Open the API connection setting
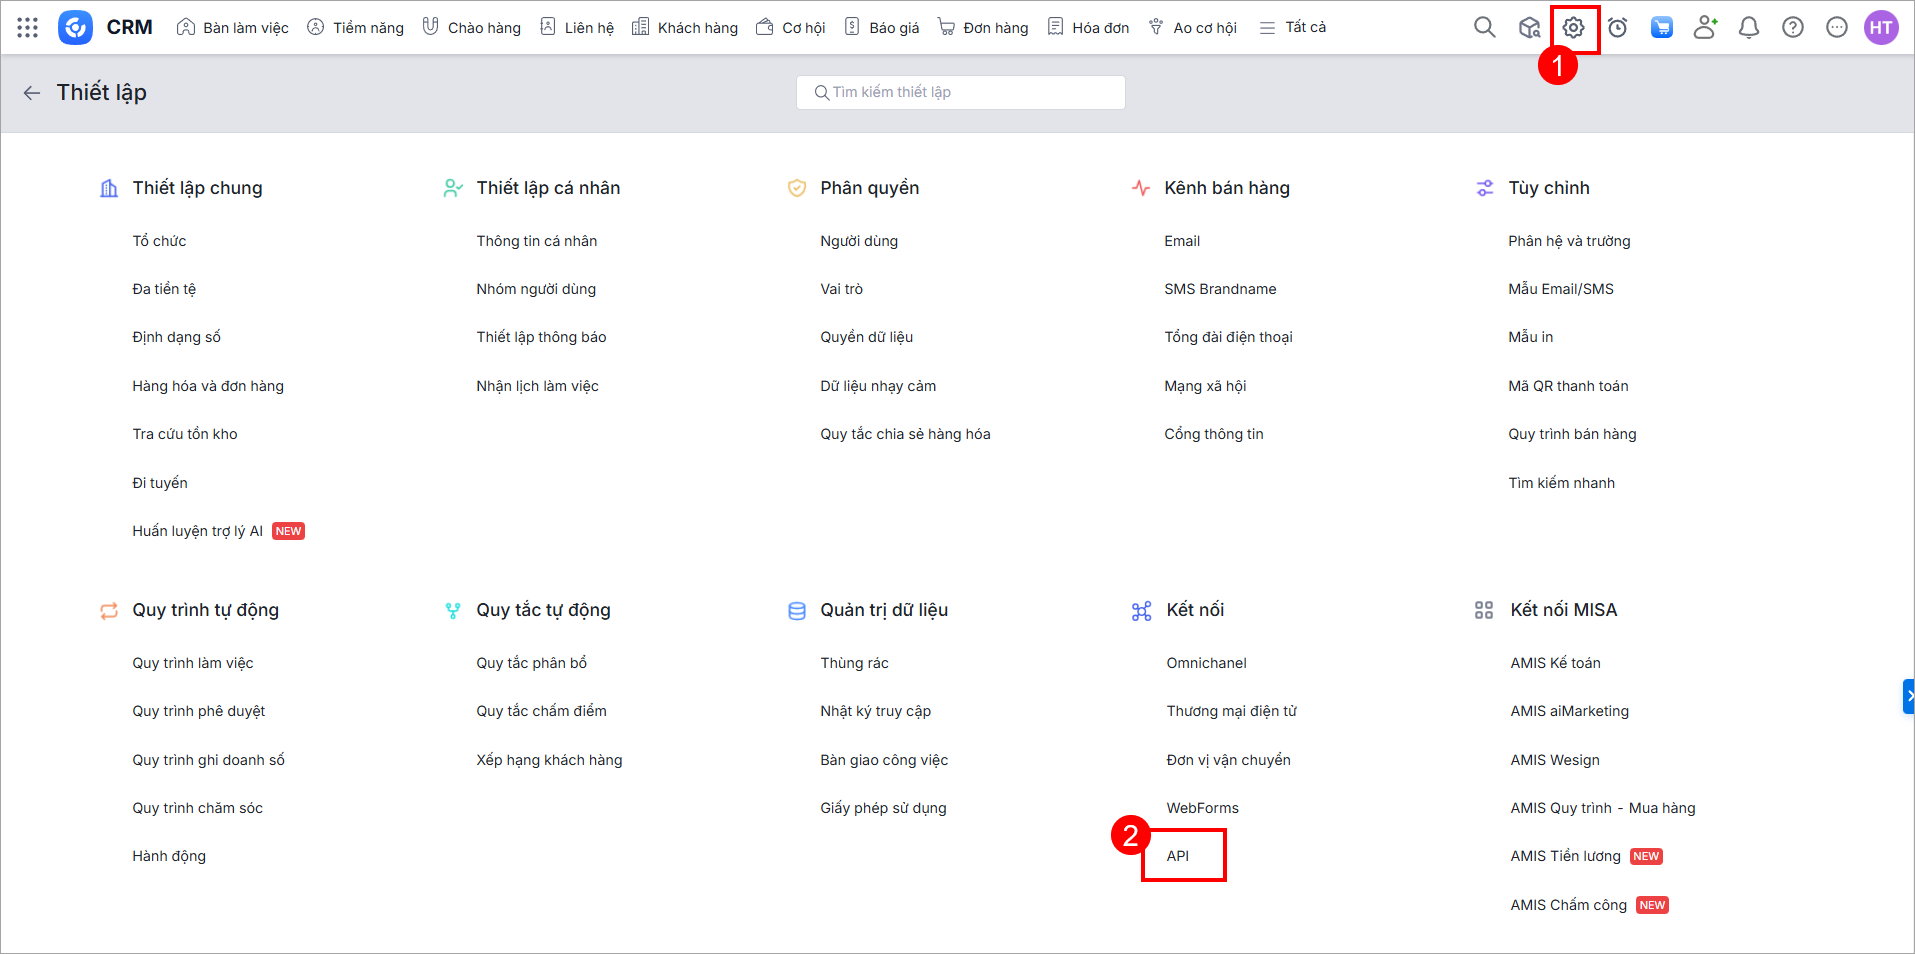 click(x=1178, y=856)
